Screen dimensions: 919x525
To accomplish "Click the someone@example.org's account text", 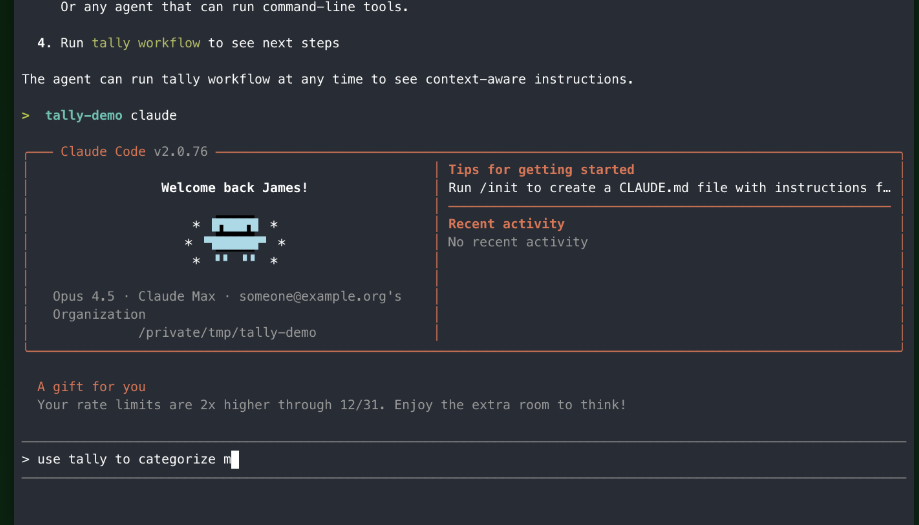I will click(x=320, y=296).
